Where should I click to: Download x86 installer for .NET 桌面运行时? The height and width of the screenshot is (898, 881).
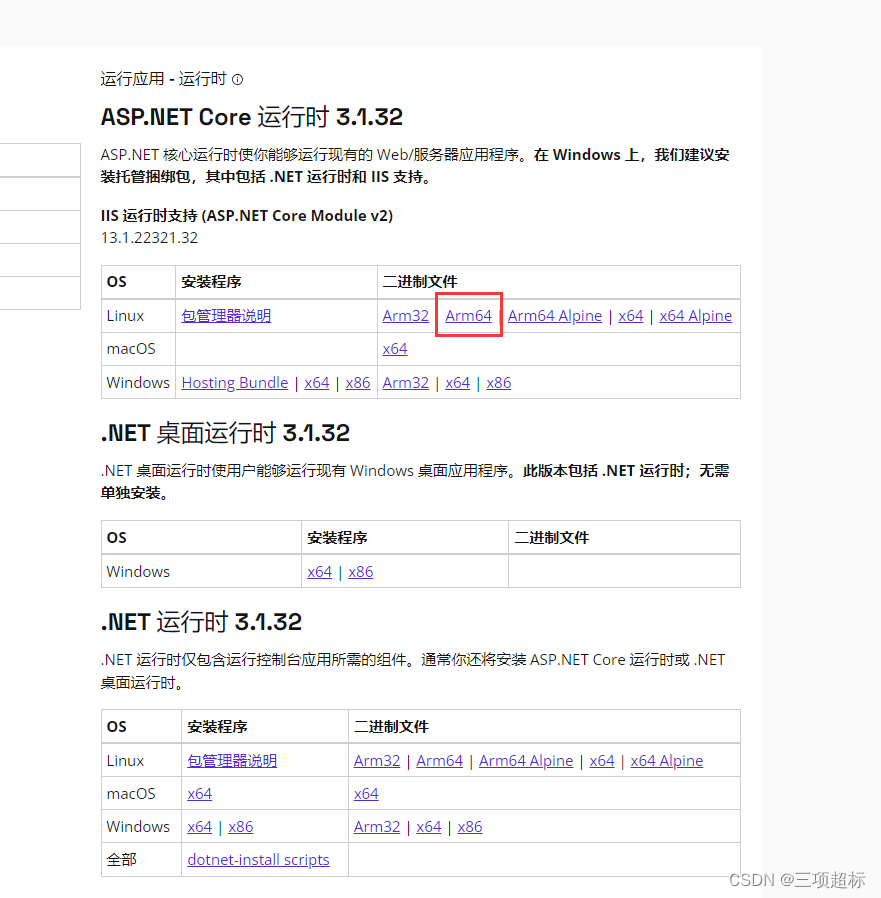[359, 571]
